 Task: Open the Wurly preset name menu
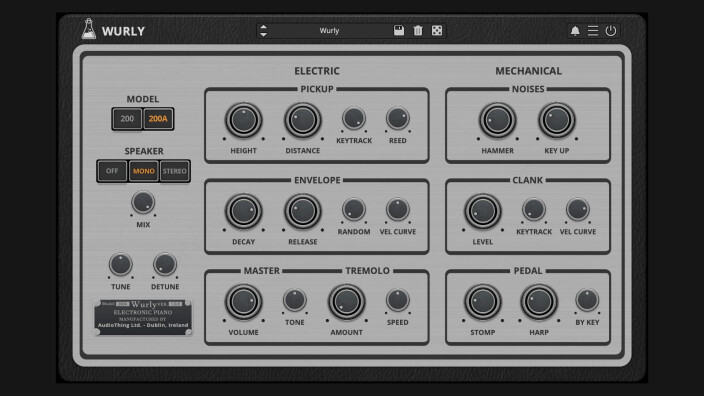329,31
